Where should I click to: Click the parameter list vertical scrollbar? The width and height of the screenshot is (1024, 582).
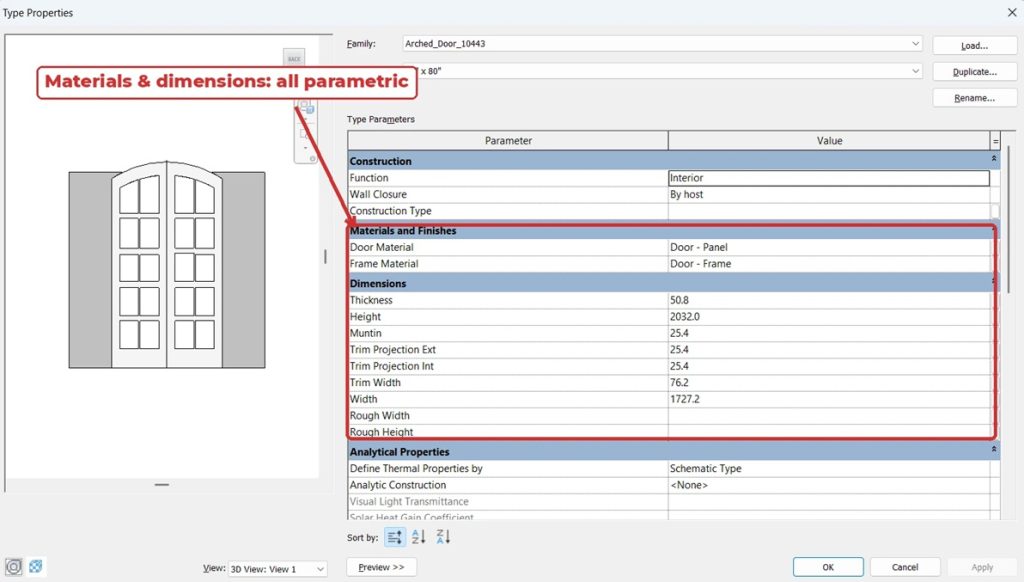[1010, 219]
